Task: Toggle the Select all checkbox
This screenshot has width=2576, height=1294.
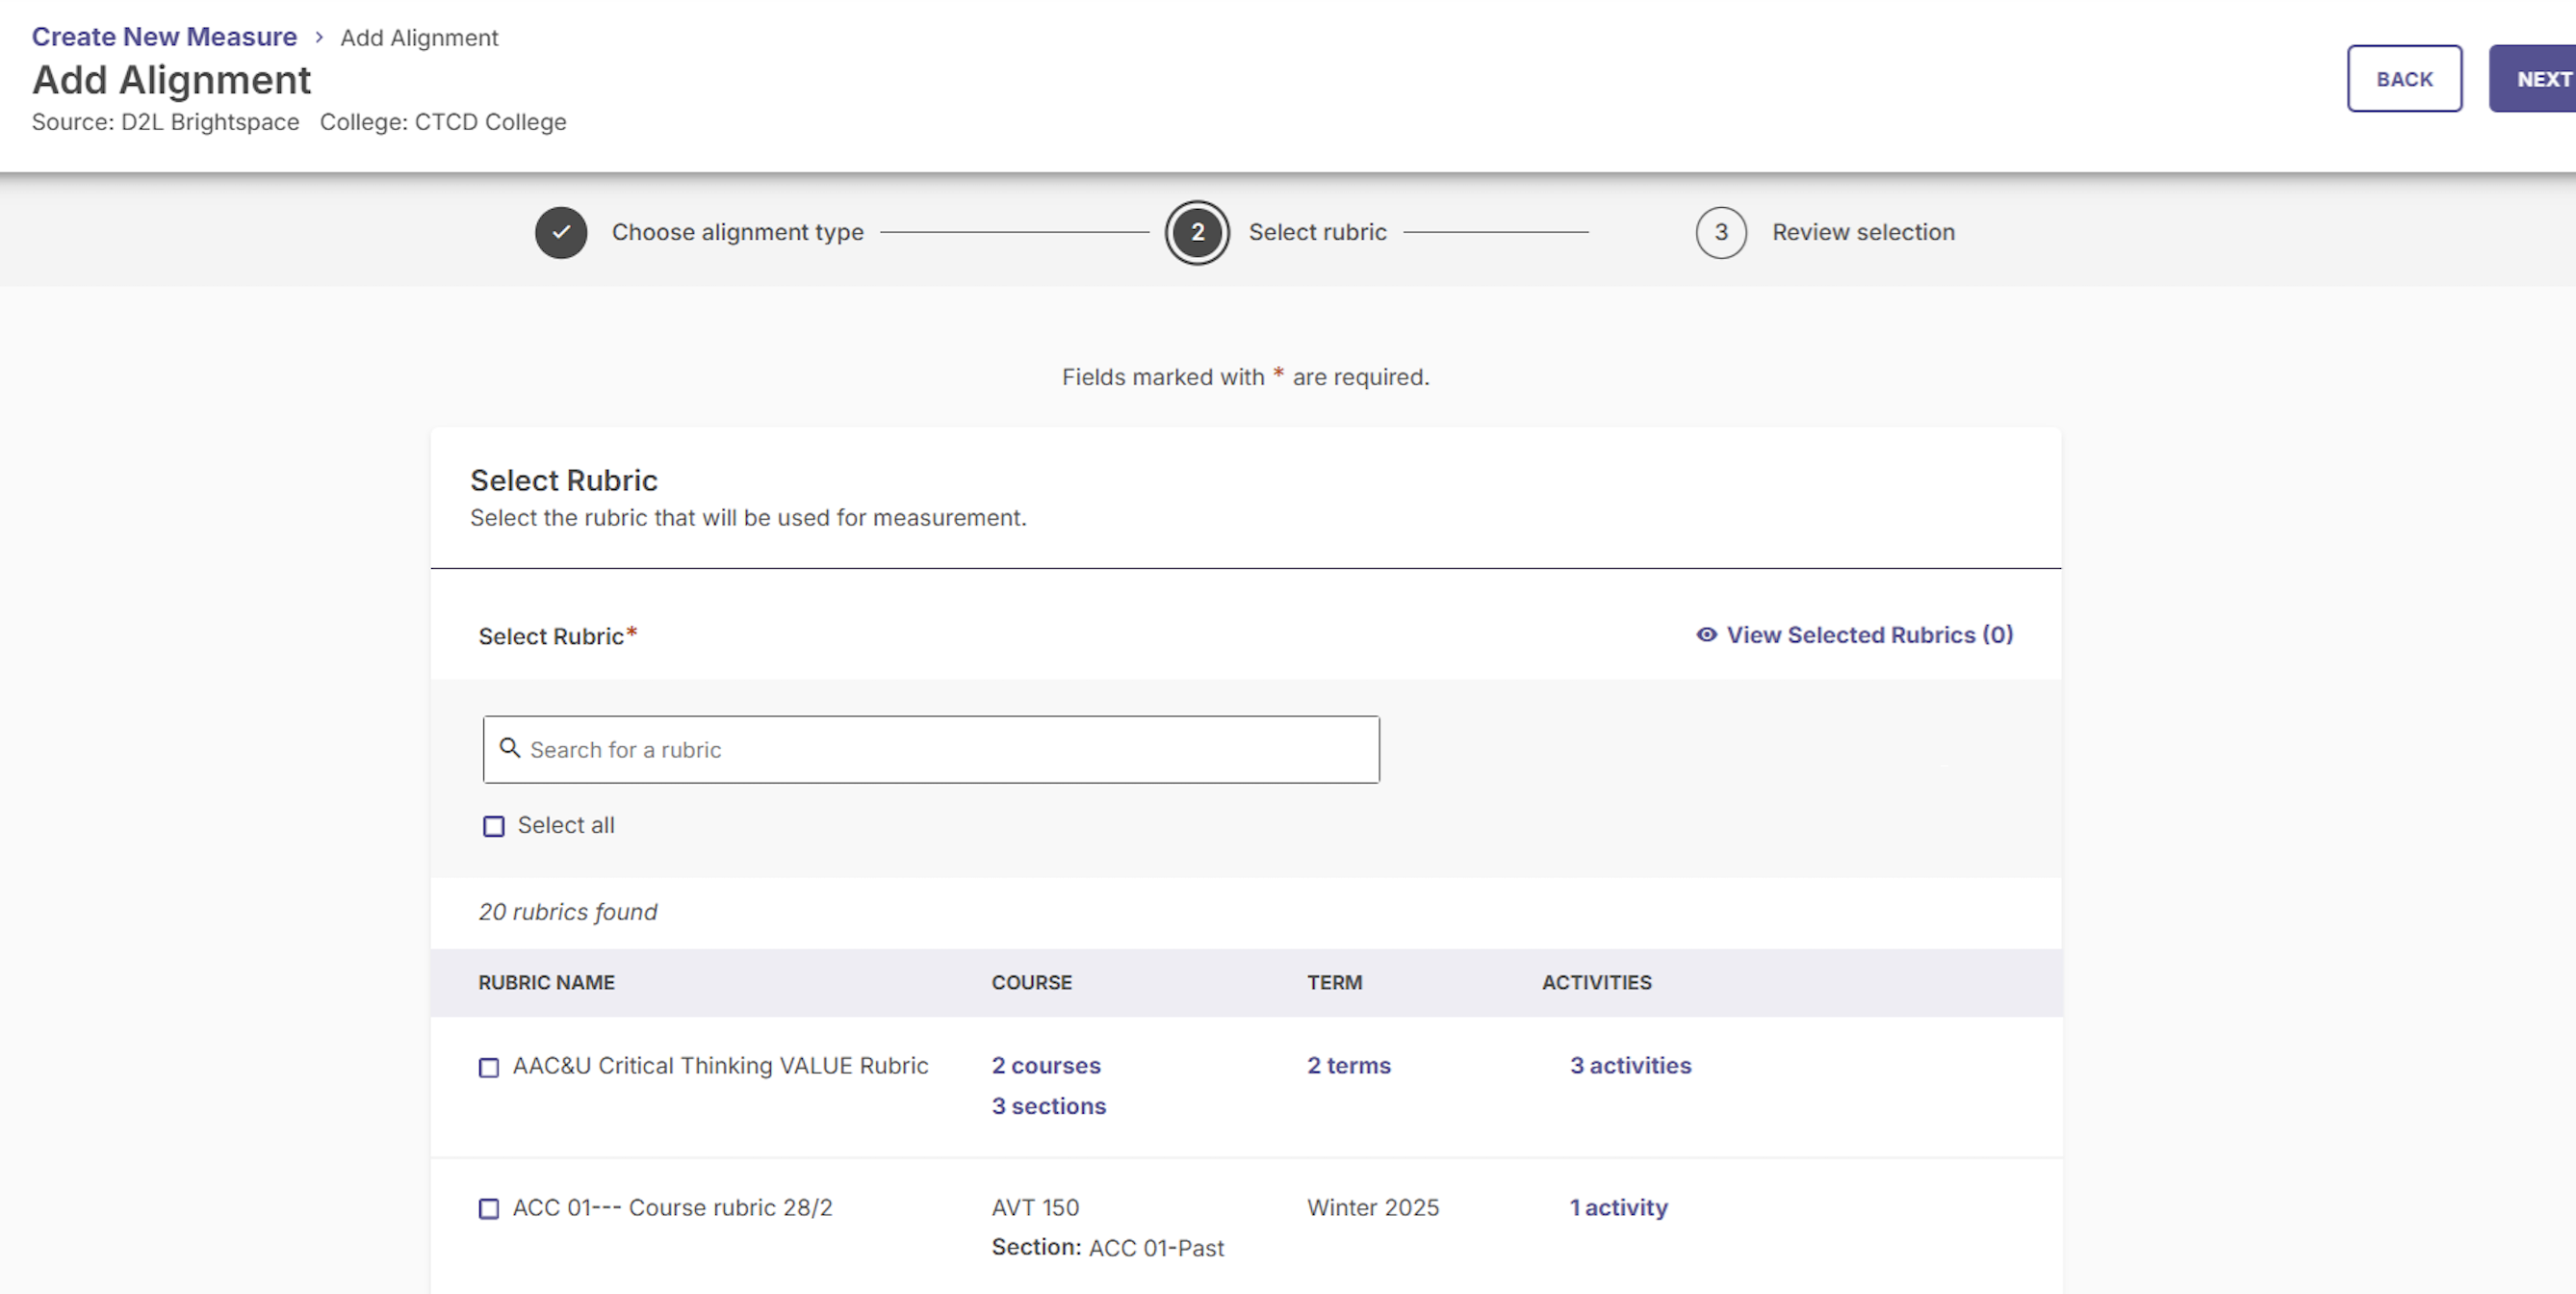Action: (x=494, y=826)
